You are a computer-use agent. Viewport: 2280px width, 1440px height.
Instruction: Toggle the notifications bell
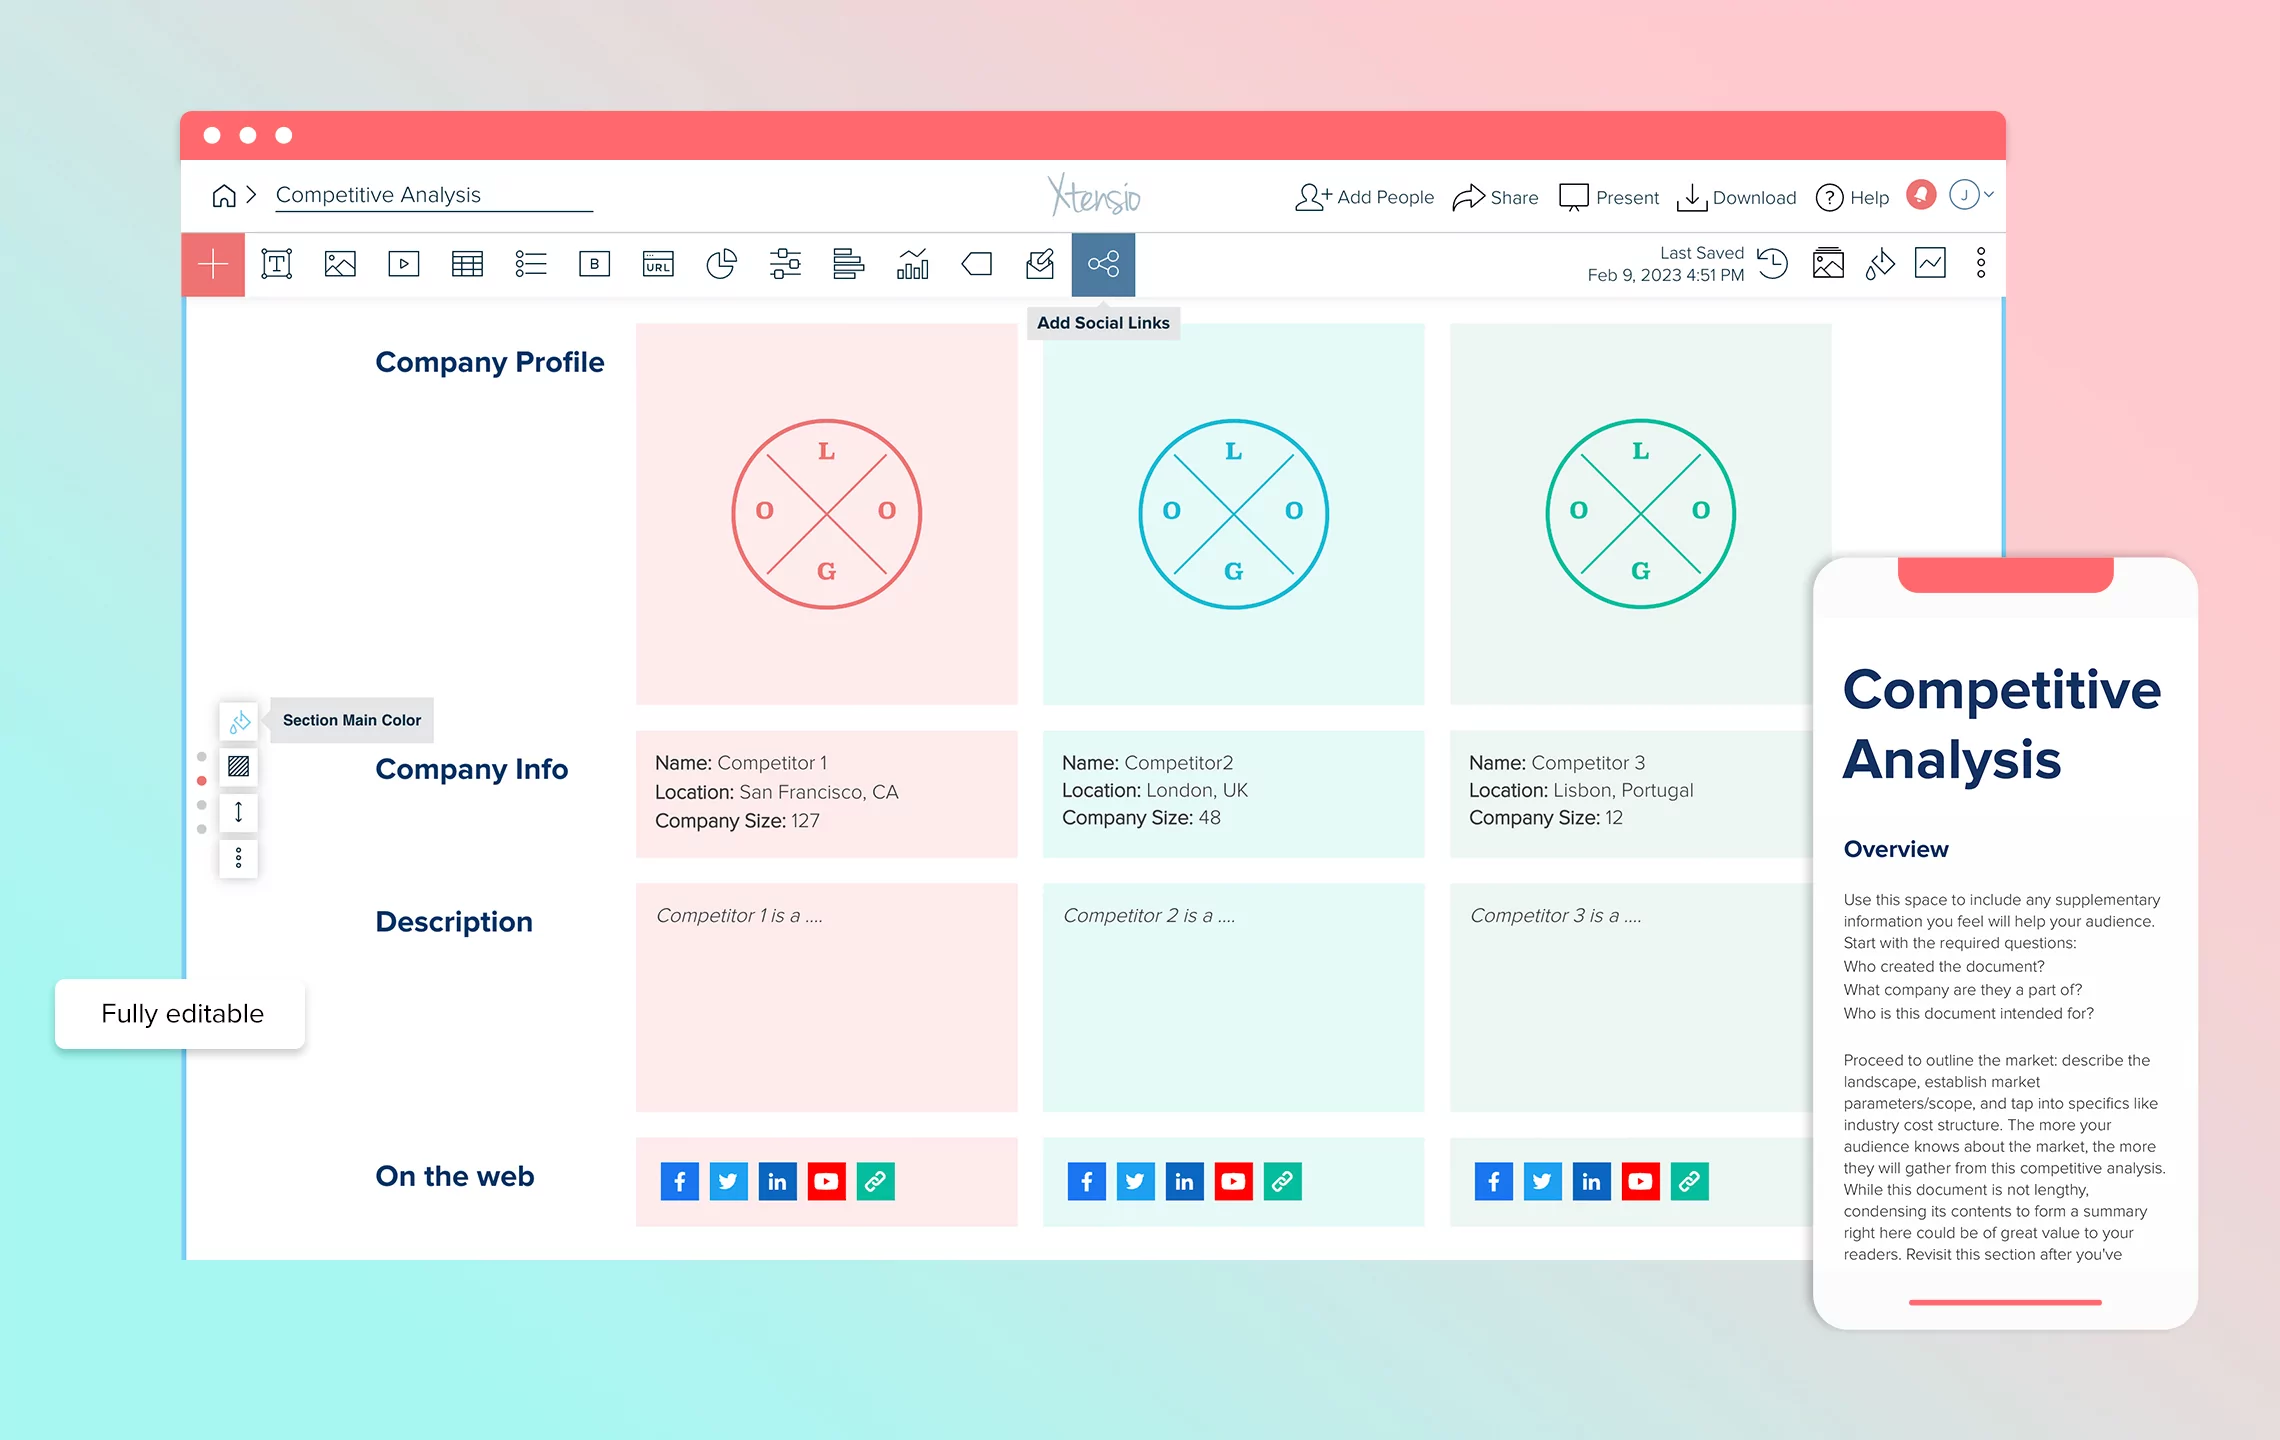pyautogui.click(x=1920, y=194)
